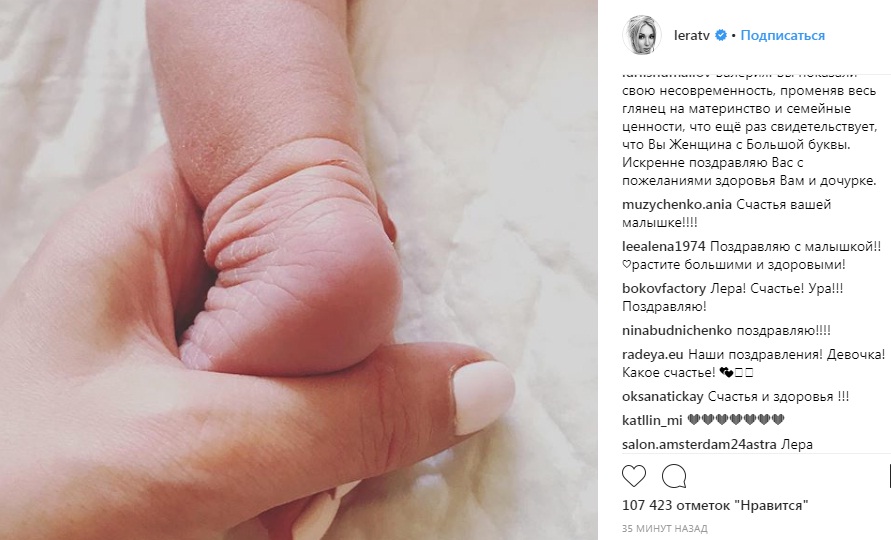Open katllin_mi commenter profile
891x540 pixels.
pyautogui.click(x=652, y=420)
